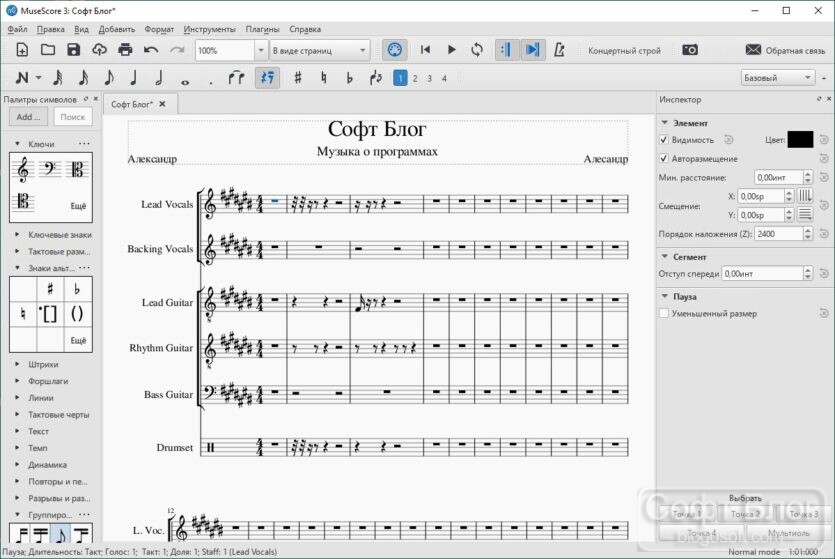Open the zoom level 100% dropdown

click(x=259, y=50)
